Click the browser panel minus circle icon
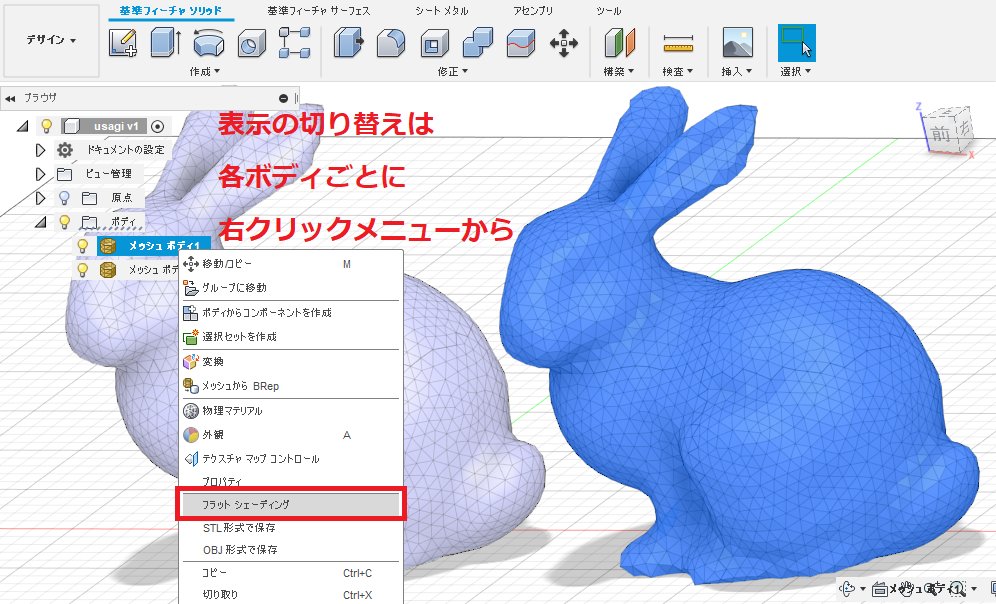The height and width of the screenshot is (604, 996). tap(283, 98)
